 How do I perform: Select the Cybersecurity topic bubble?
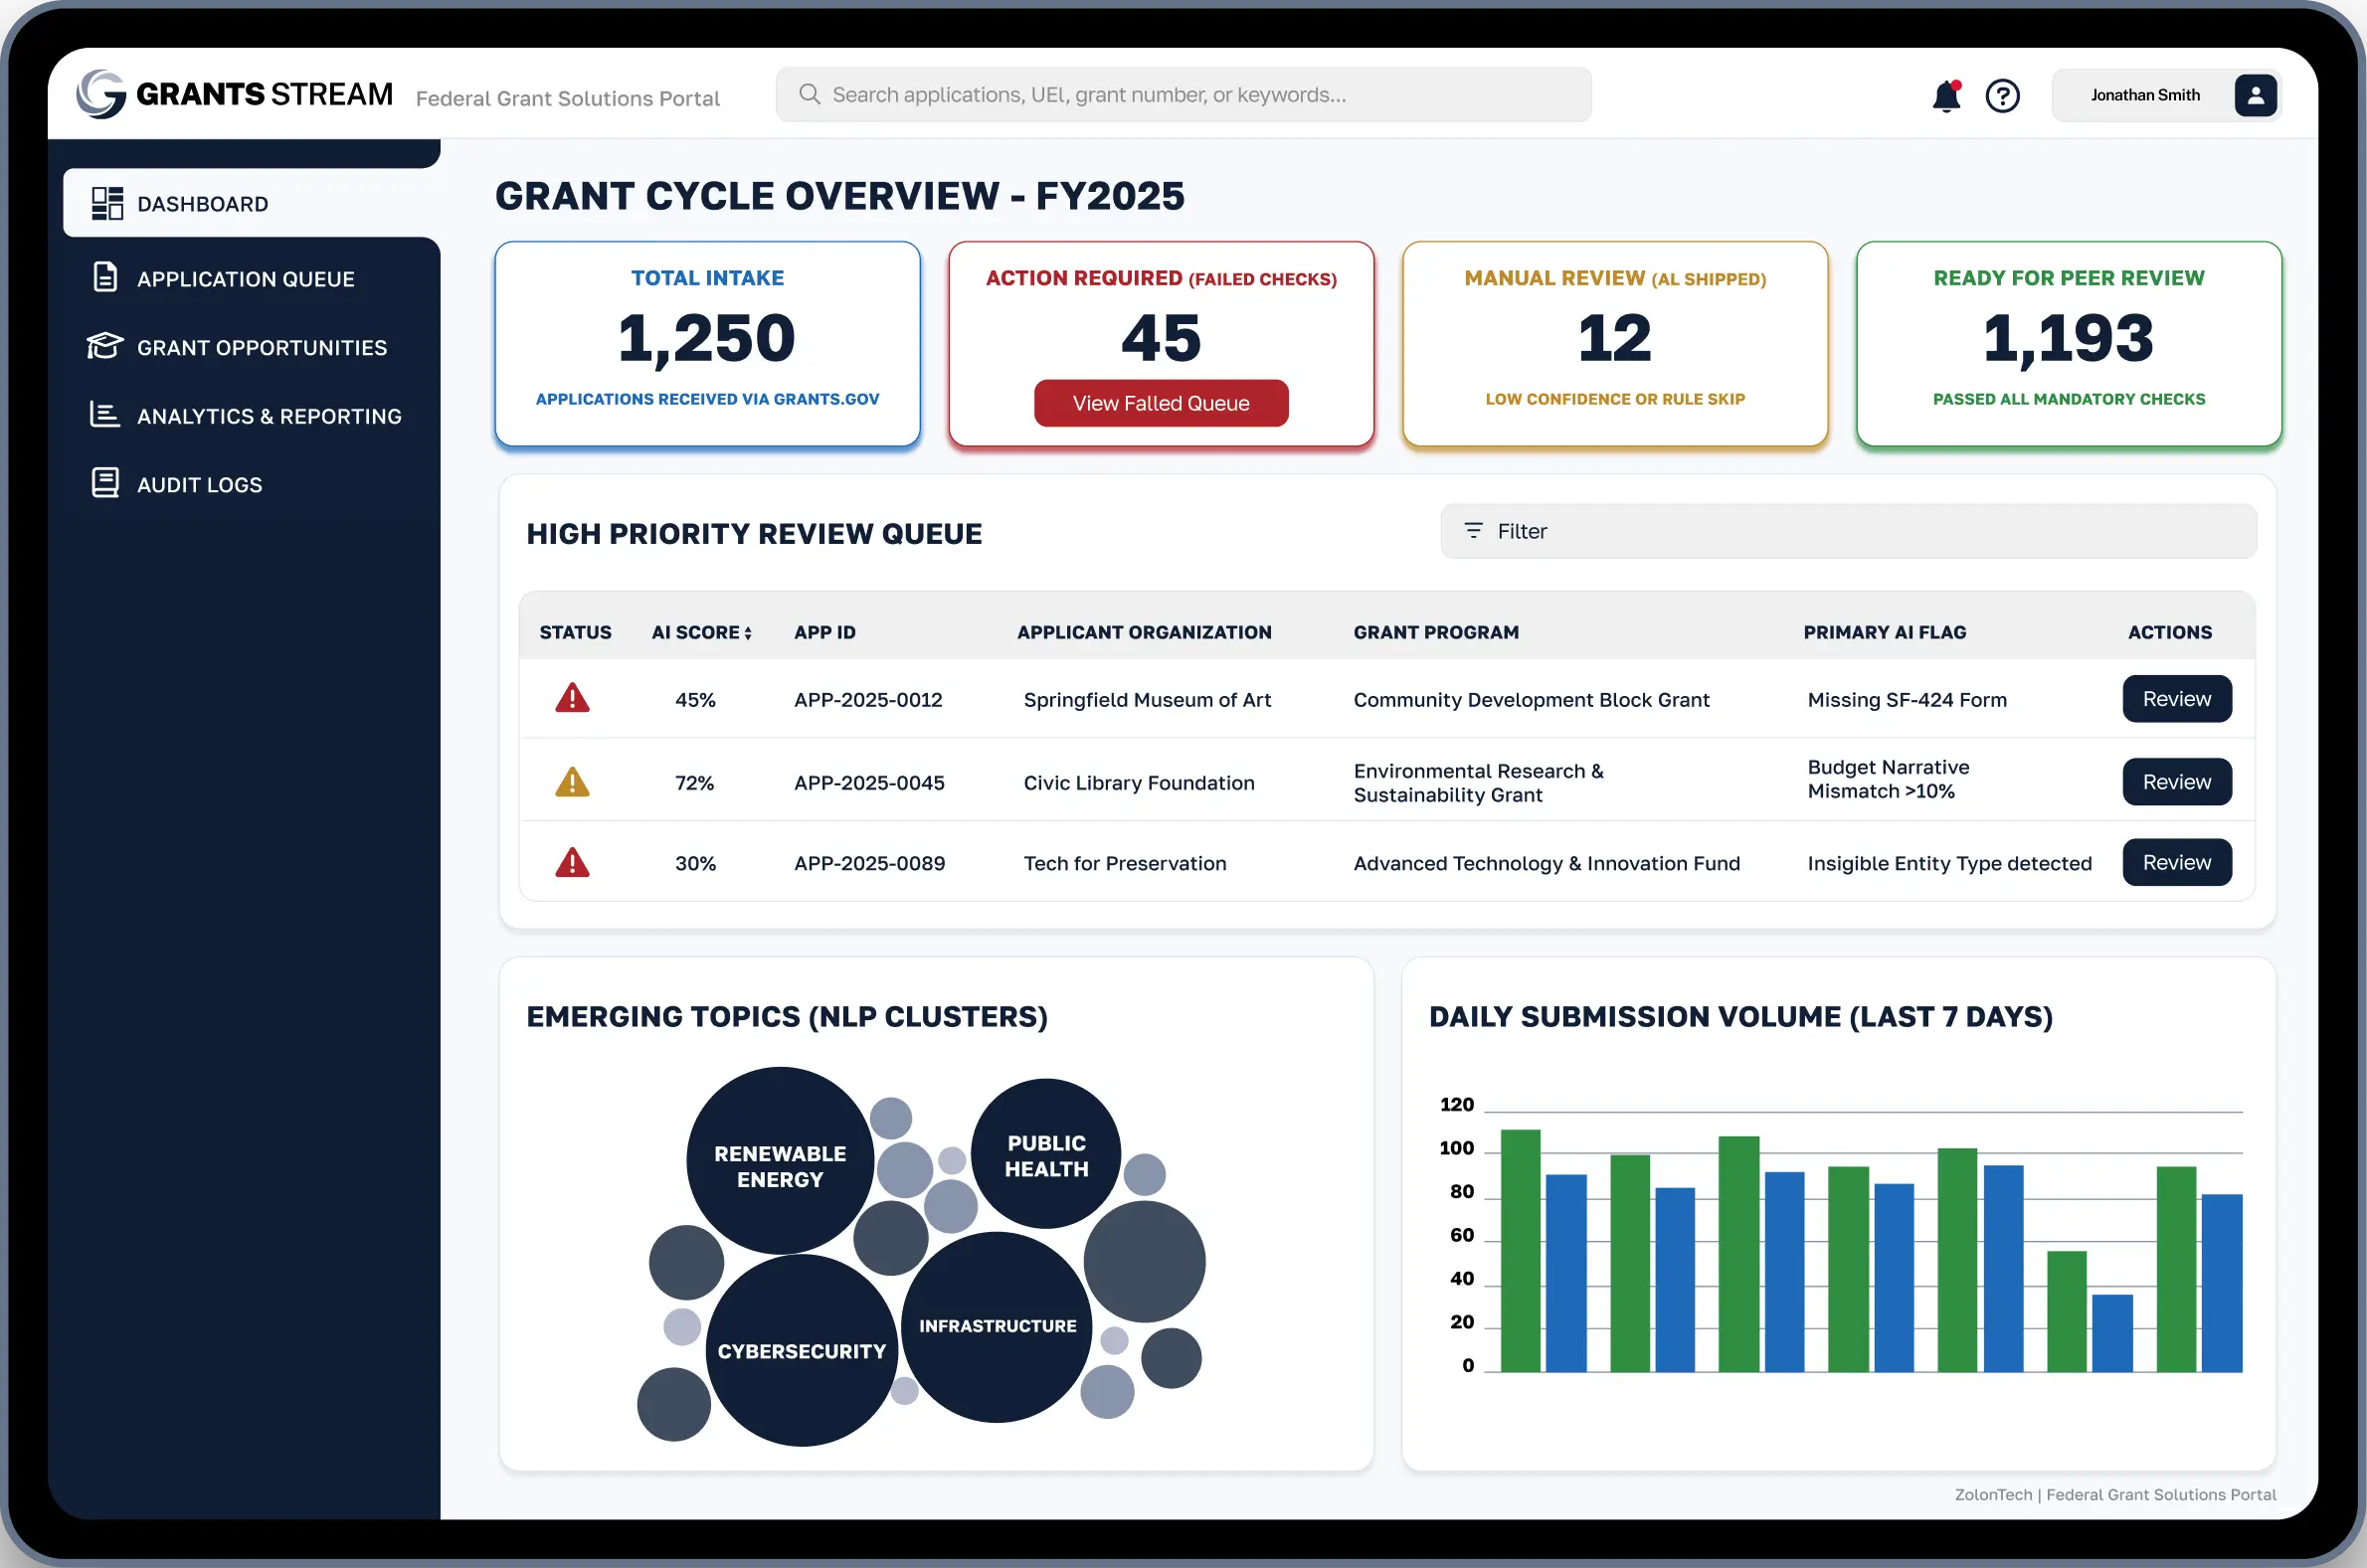pos(801,1350)
